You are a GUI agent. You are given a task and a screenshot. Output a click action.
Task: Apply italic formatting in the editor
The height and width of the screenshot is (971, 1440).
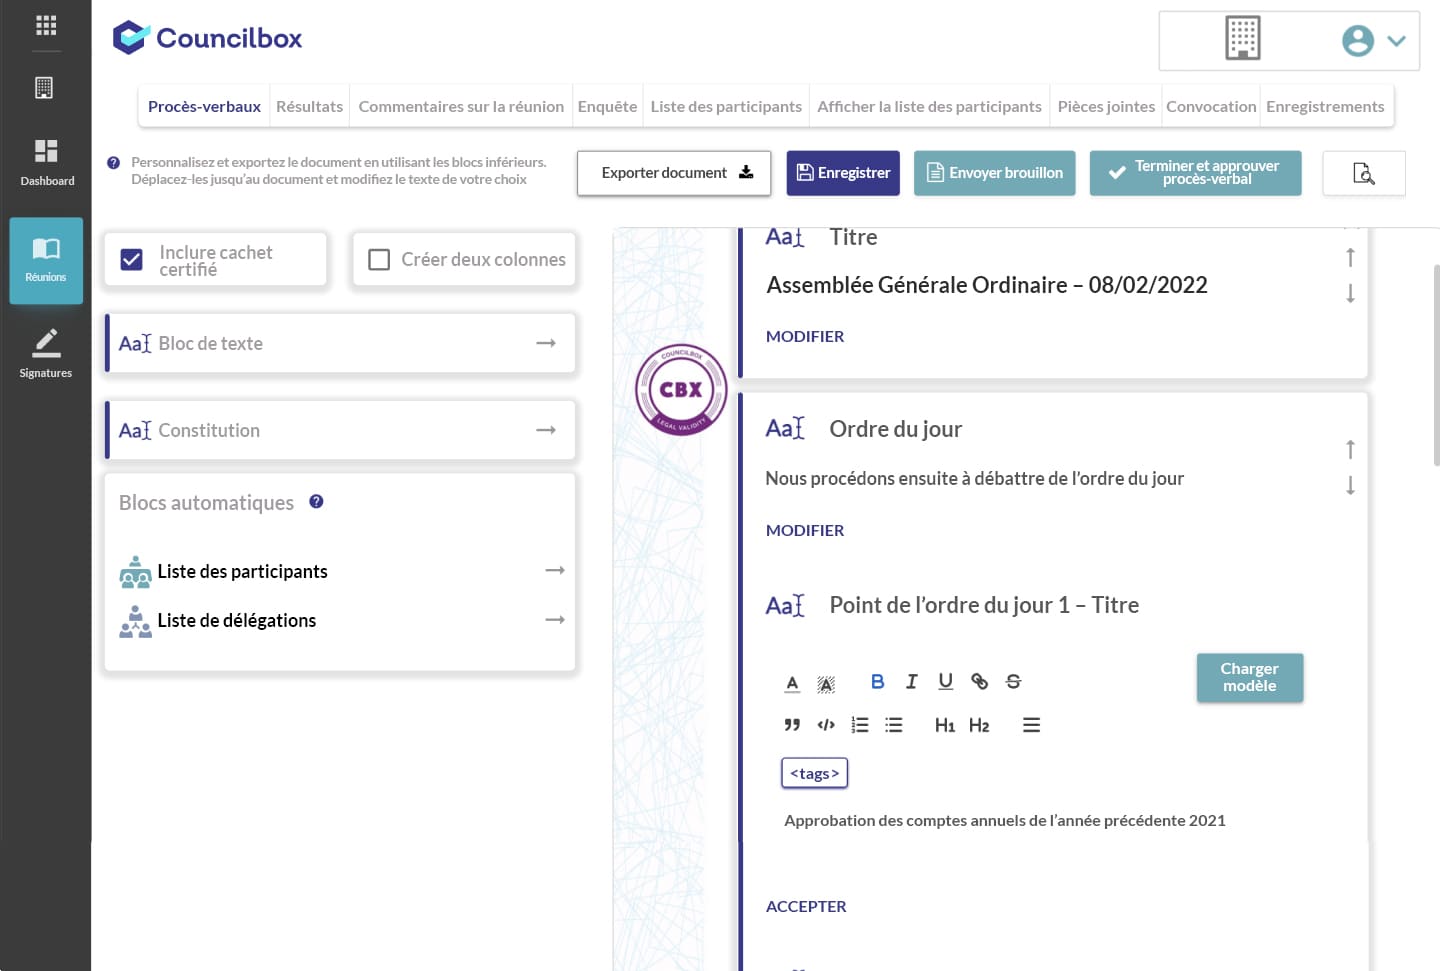coord(911,681)
